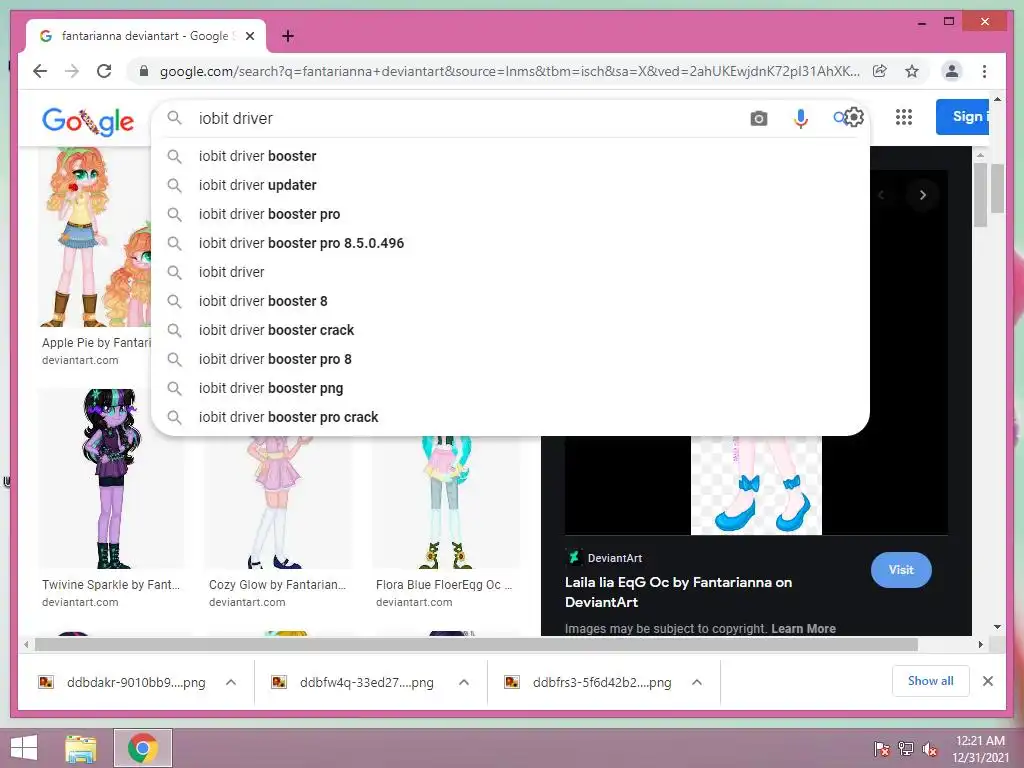Click the network tray icon
The height and width of the screenshot is (768, 1024).
(x=906, y=748)
